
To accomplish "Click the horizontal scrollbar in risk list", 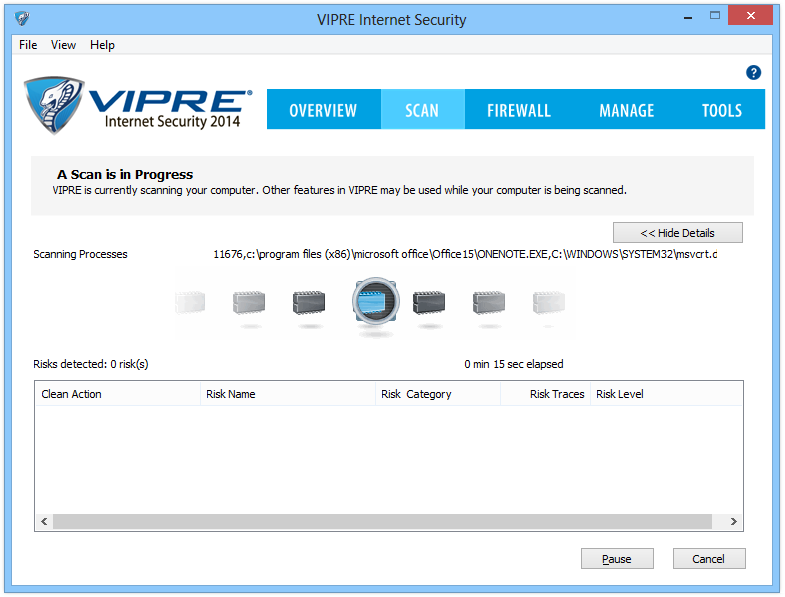I will pyautogui.click(x=380, y=522).
